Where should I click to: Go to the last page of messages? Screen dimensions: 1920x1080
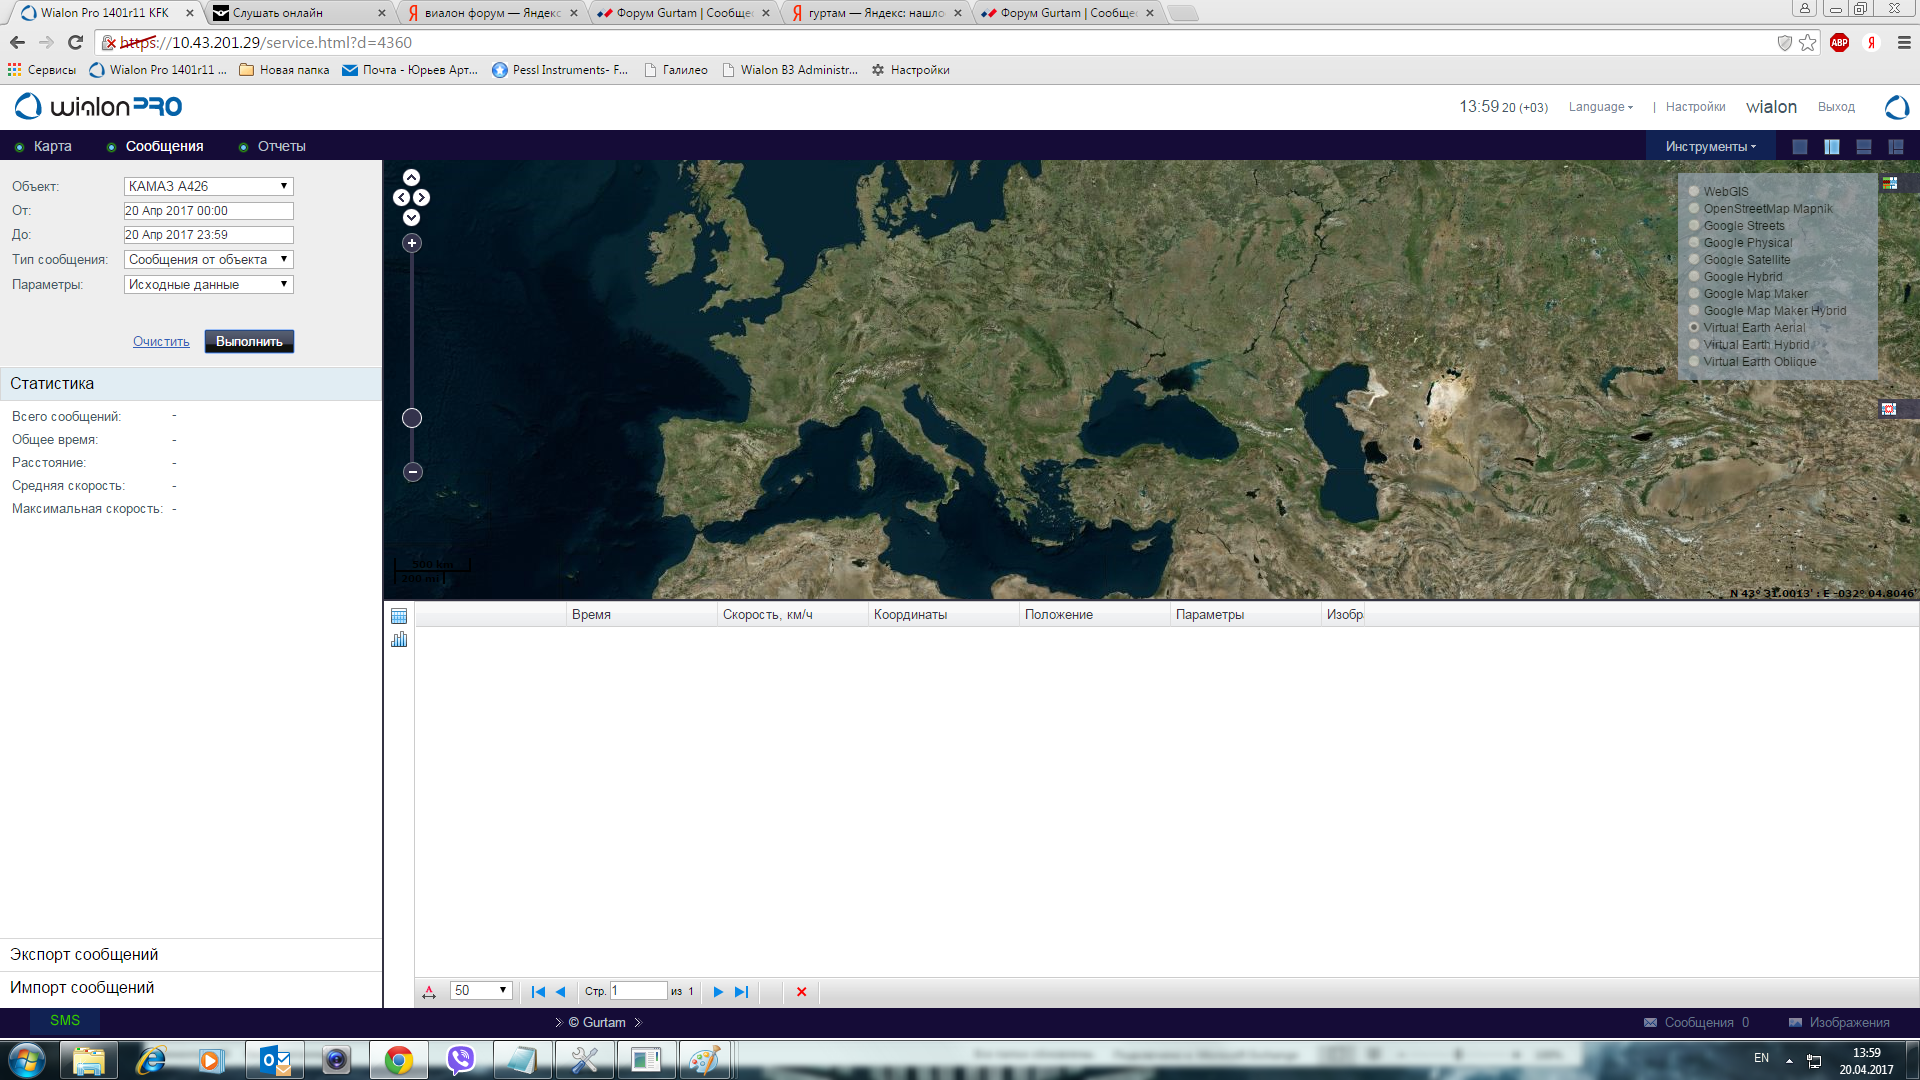(x=741, y=992)
